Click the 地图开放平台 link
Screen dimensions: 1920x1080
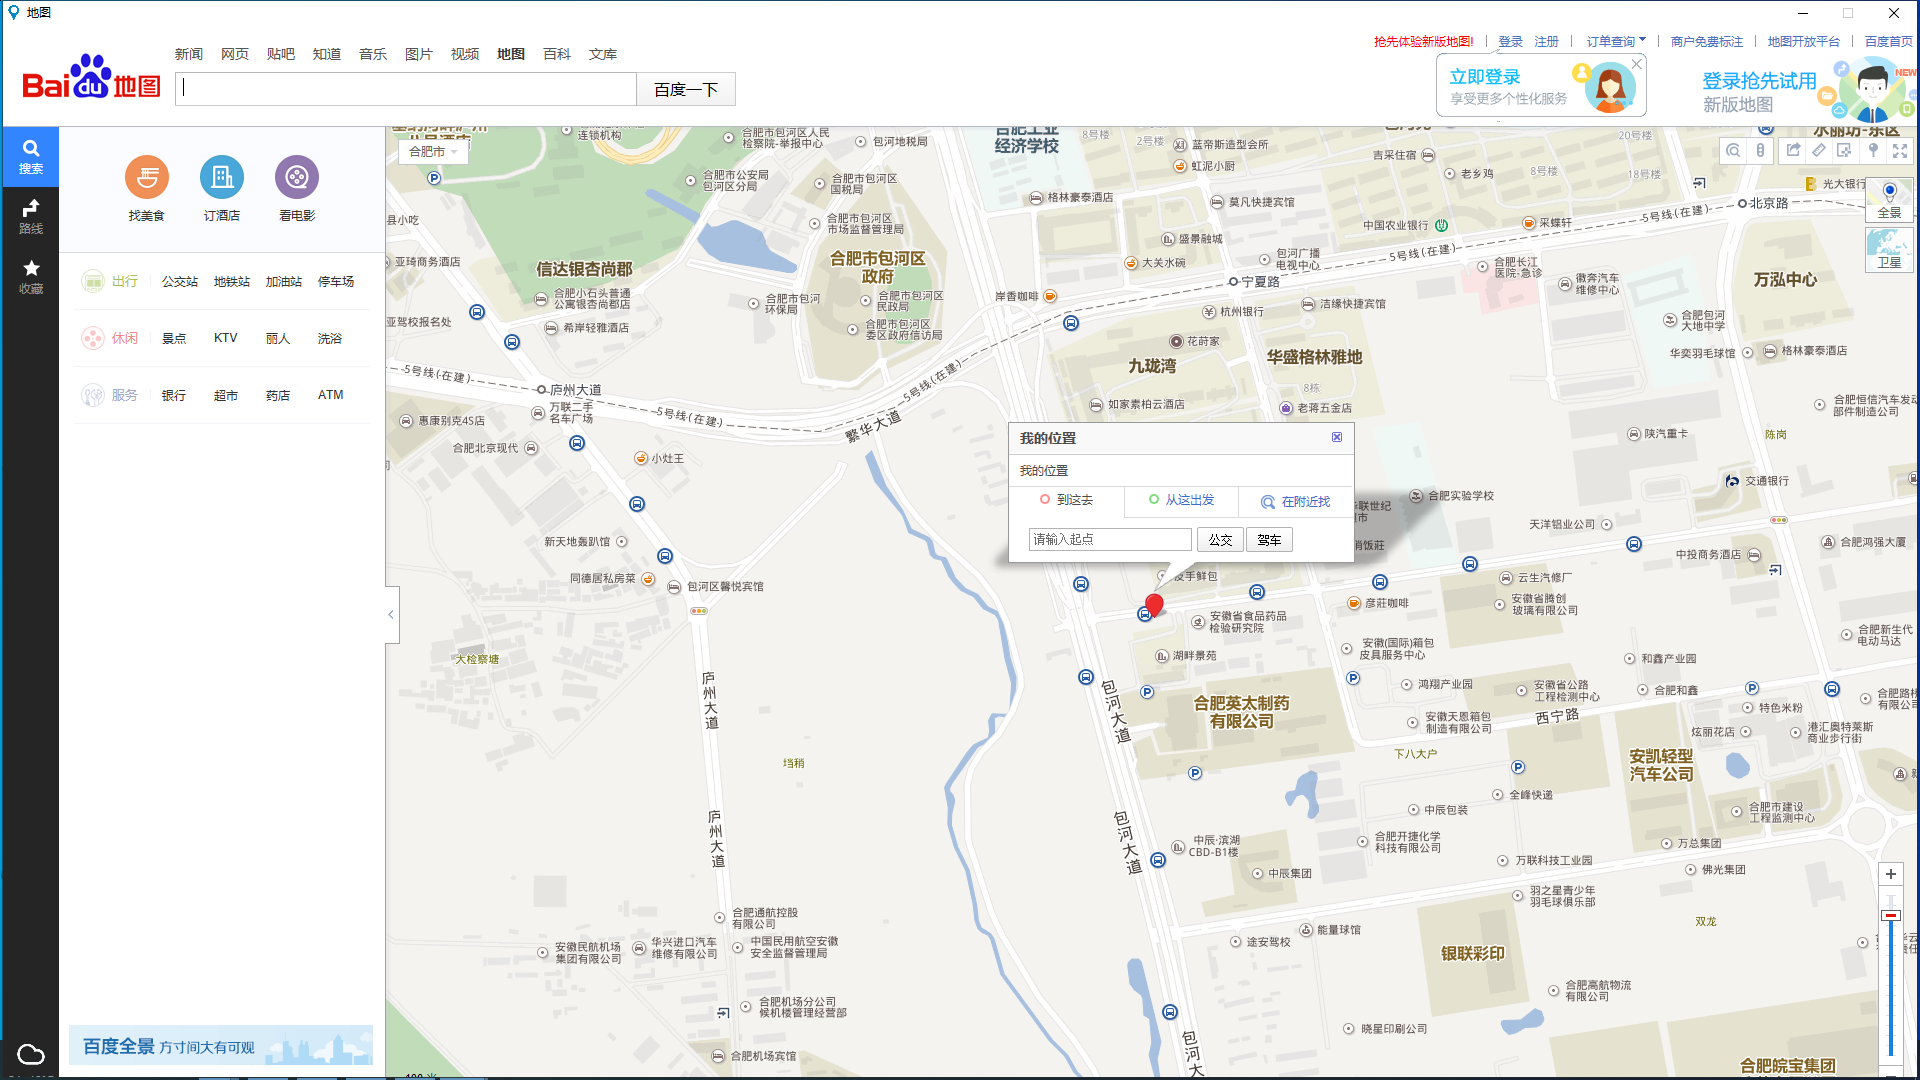pyautogui.click(x=1804, y=41)
